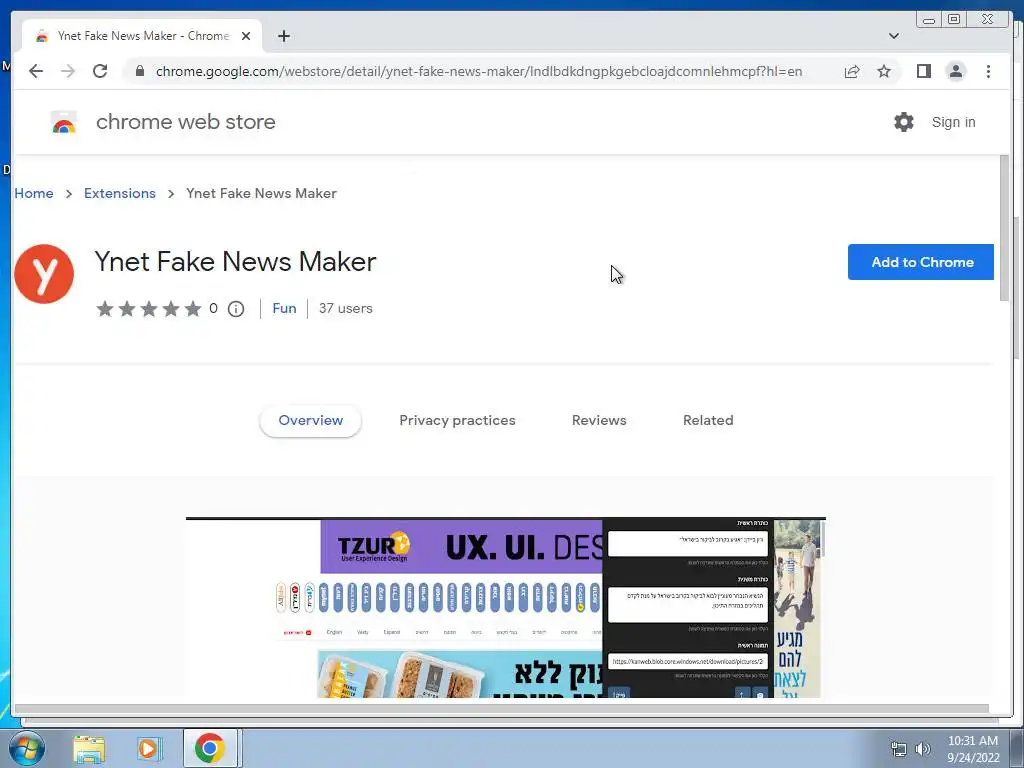
Task: Click 'Ynet Fake News Maker' heading
Action: pyautogui.click(x=235, y=261)
